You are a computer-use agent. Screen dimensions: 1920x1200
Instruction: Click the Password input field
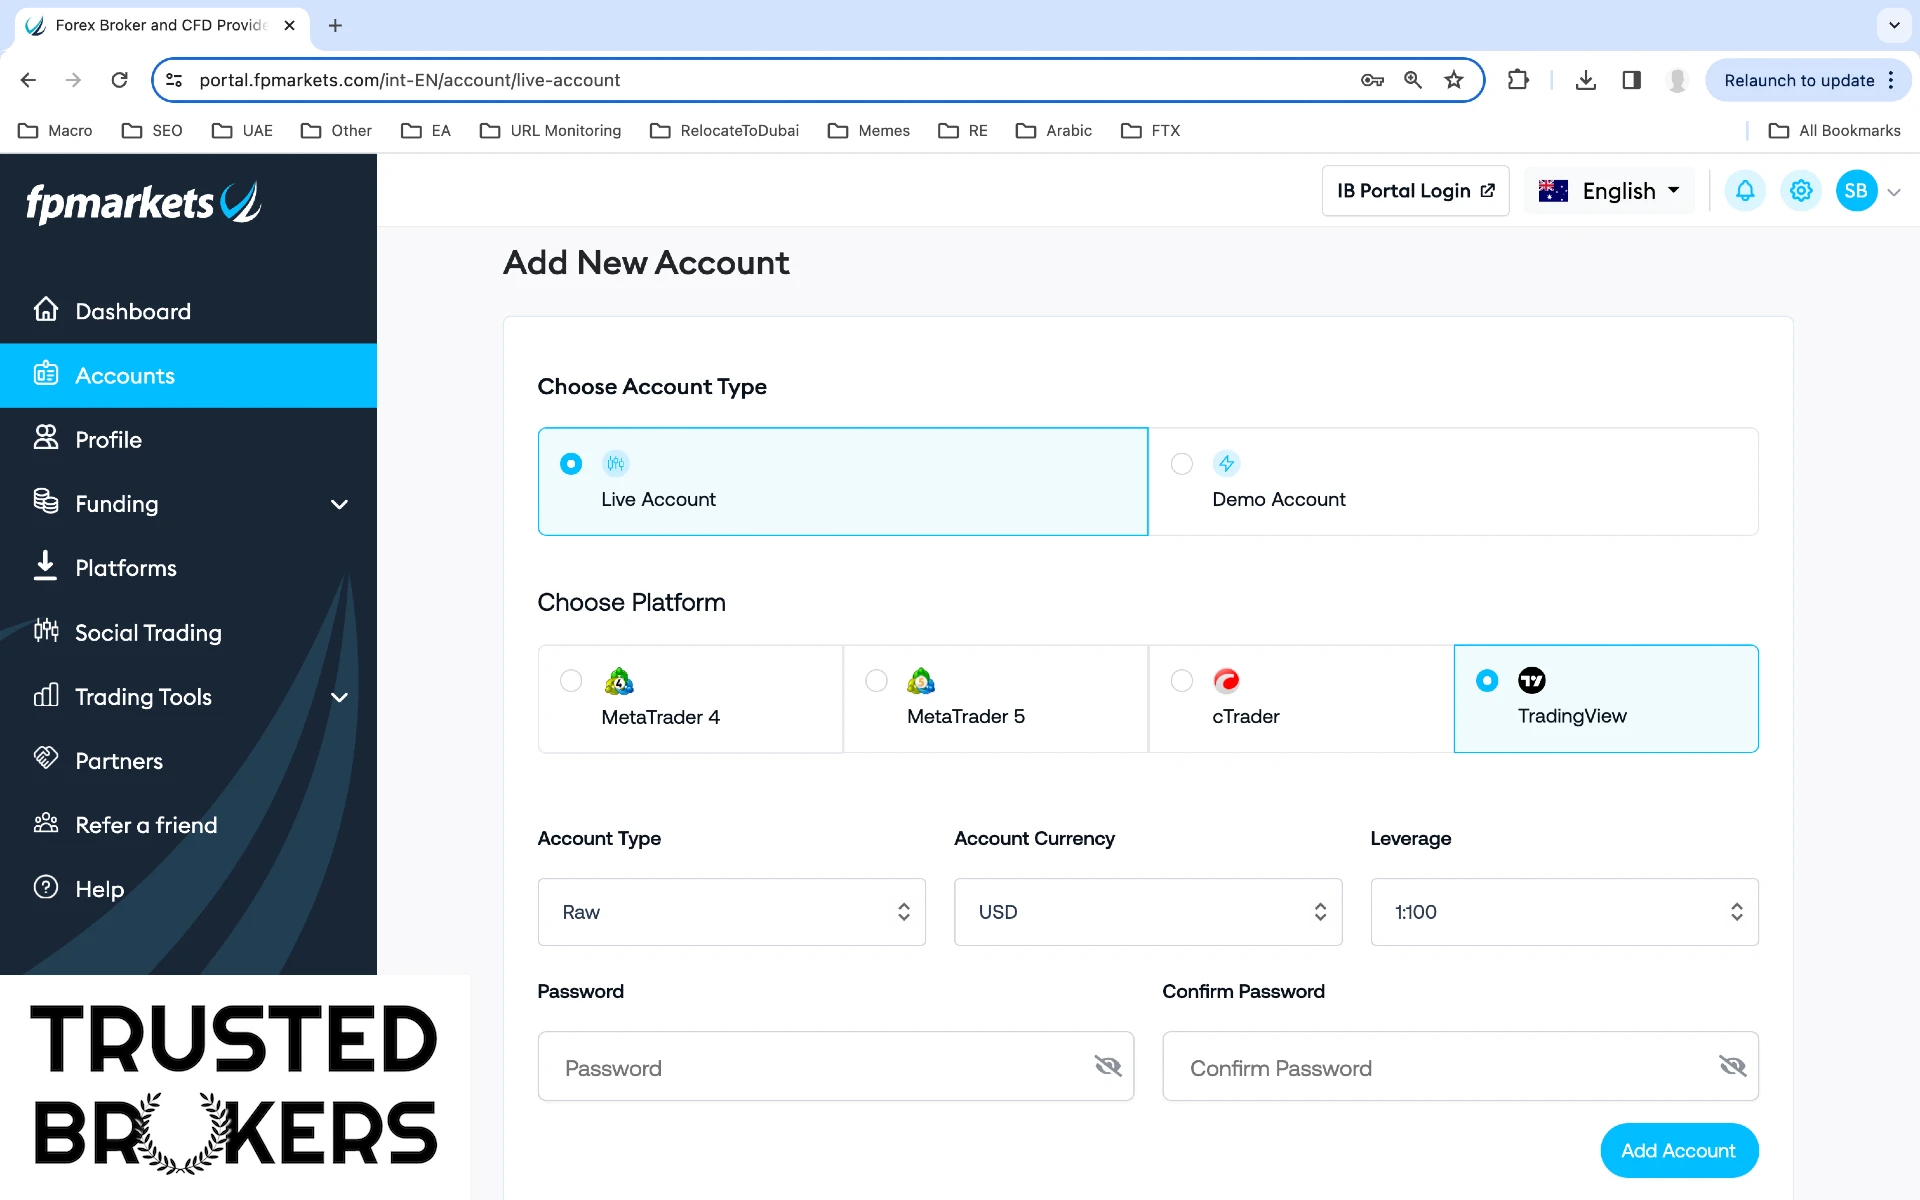[836, 1066]
